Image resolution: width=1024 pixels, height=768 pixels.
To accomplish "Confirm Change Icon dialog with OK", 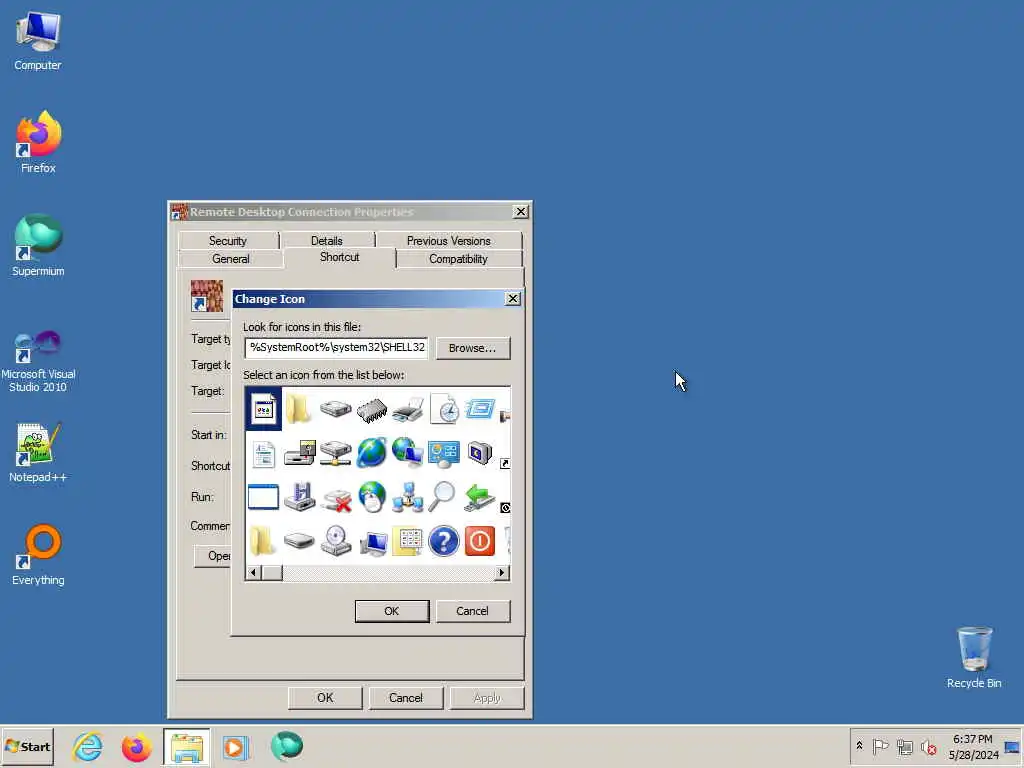I will (x=392, y=611).
